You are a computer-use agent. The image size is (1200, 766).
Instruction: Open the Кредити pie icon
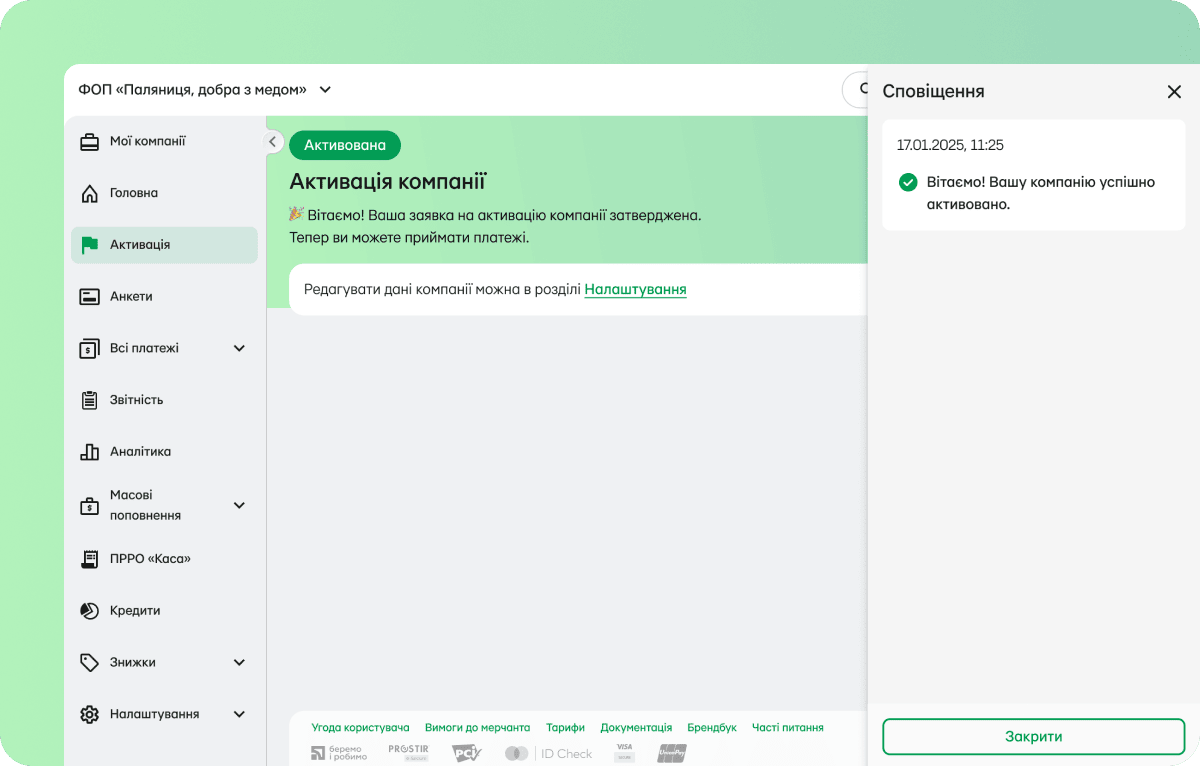[89, 611]
